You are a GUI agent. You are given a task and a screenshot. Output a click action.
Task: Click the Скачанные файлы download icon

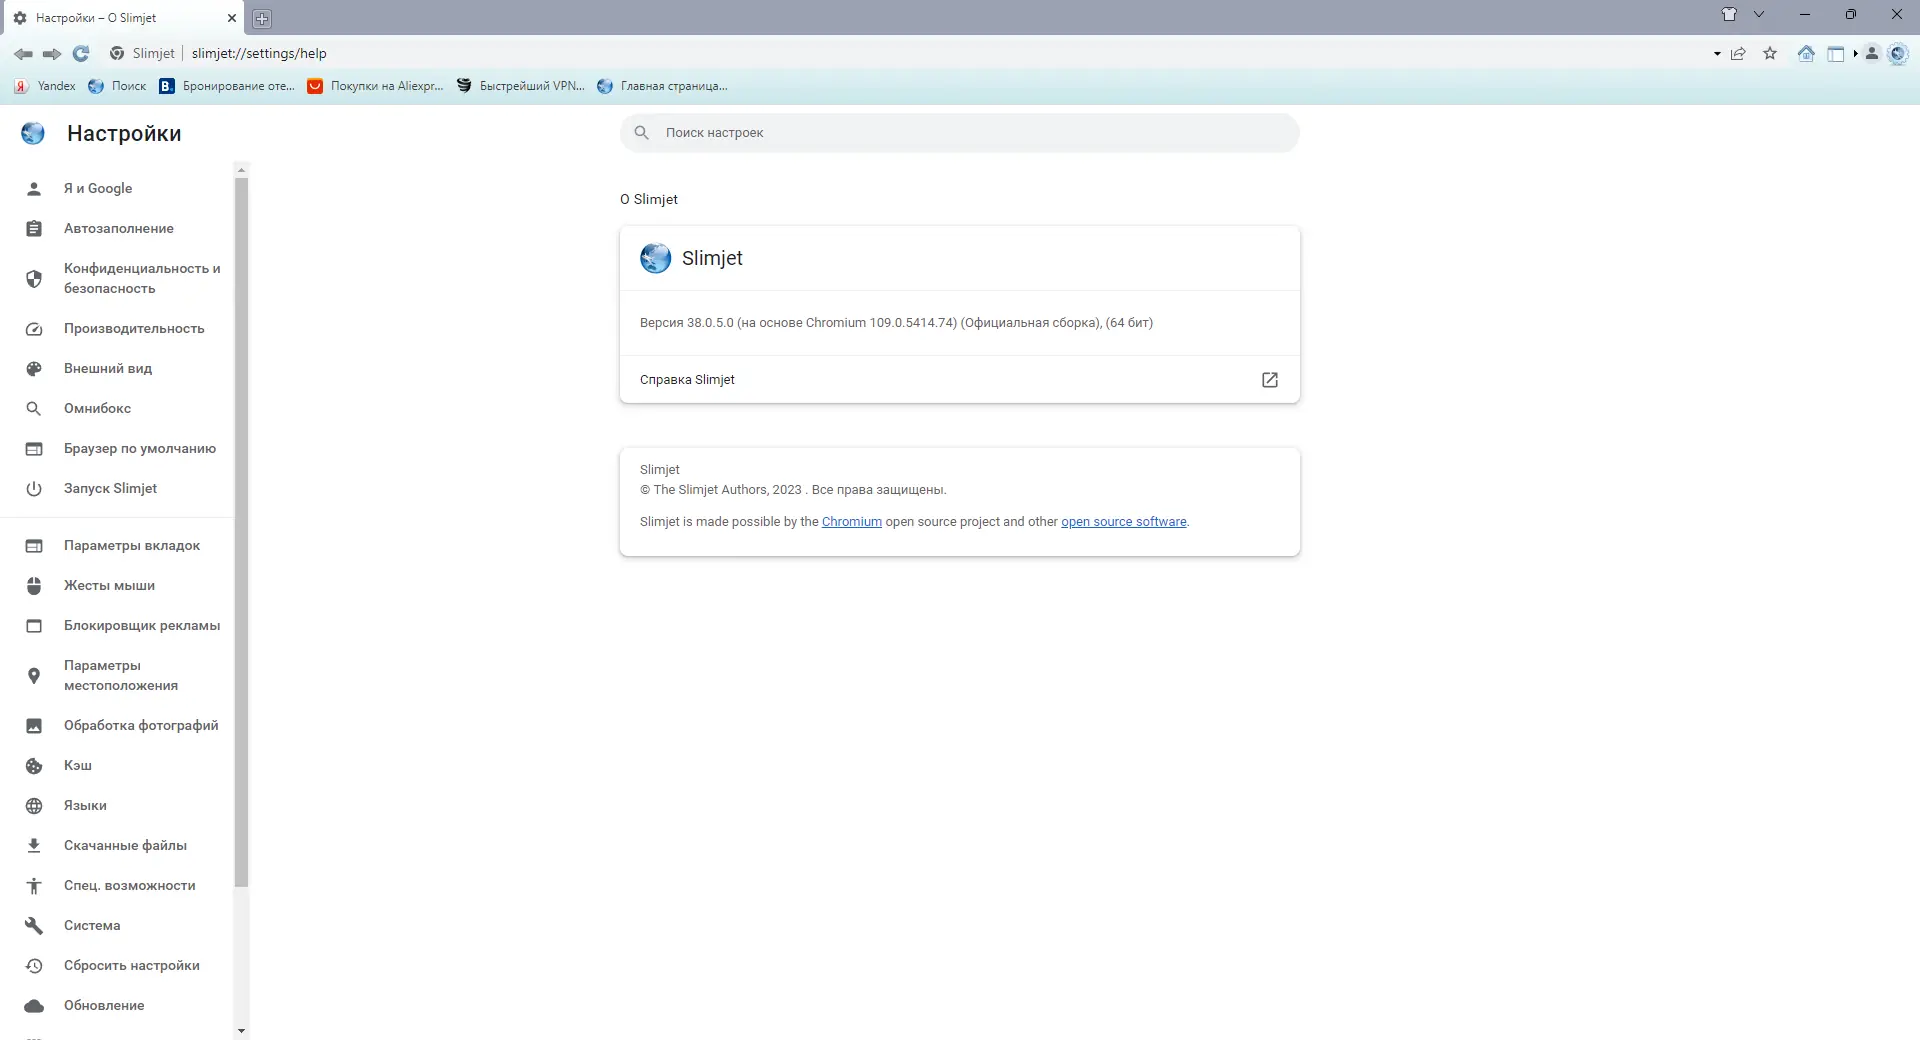(x=34, y=846)
